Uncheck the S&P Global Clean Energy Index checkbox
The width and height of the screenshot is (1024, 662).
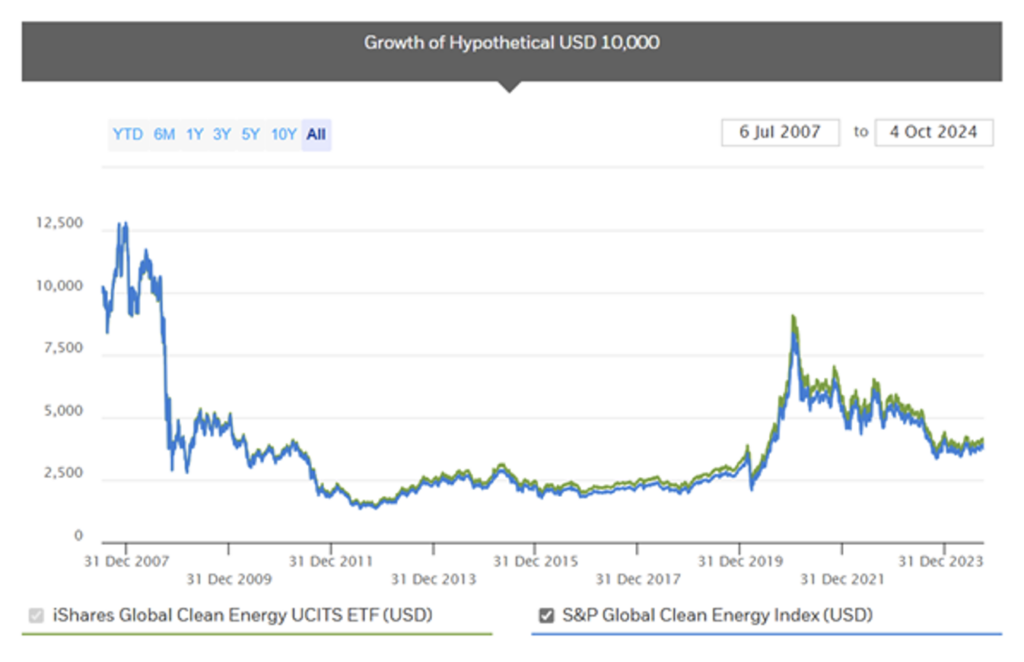tap(547, 615)
